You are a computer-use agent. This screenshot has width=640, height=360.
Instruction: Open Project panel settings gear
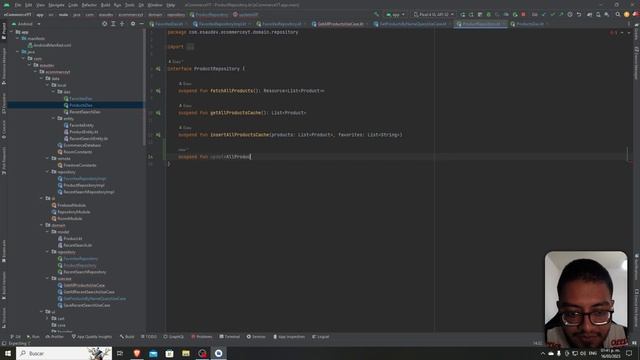coord(133,24)
